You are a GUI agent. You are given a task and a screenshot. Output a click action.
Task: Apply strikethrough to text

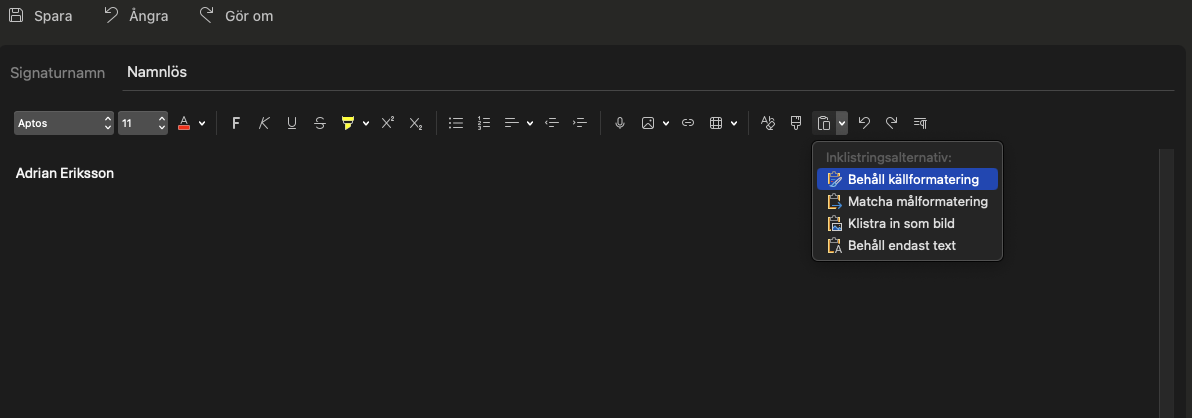click(320, 123)
